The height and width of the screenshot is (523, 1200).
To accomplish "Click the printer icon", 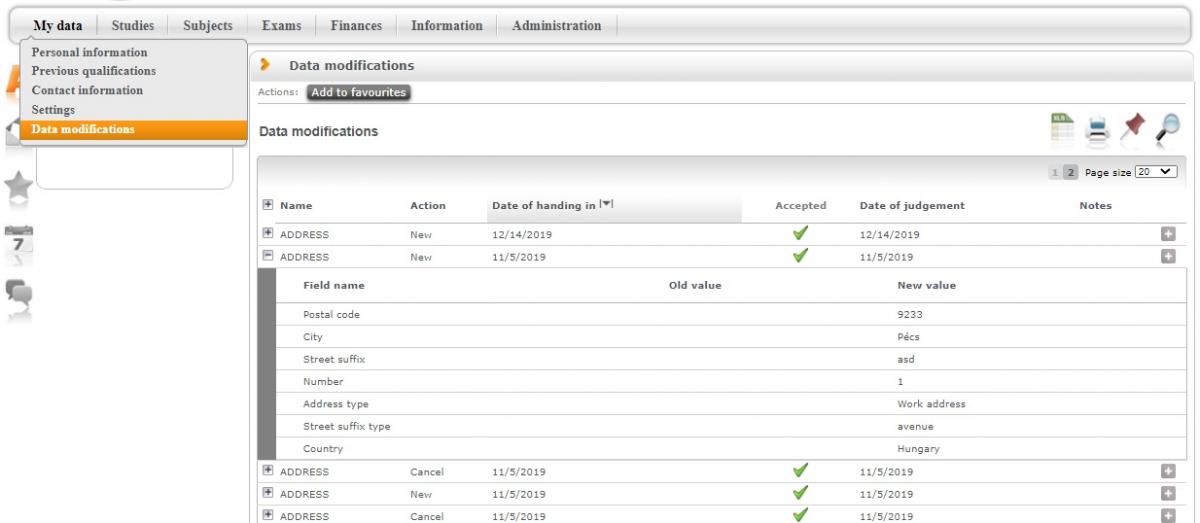I will (1099, 127).
